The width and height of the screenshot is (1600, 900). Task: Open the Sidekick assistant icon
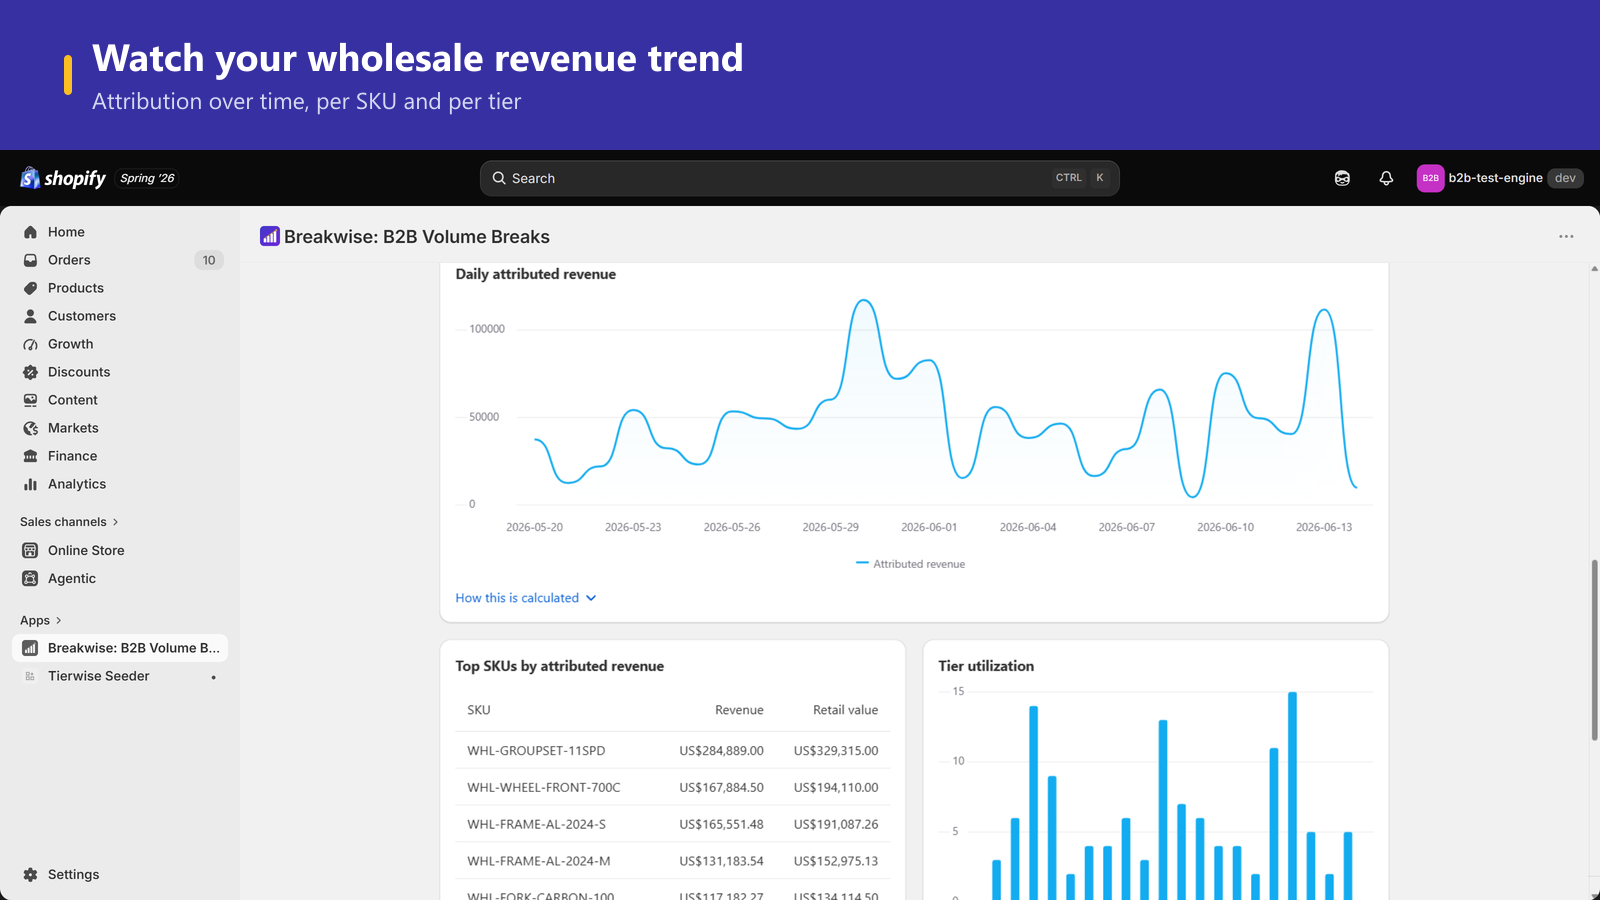click(x=1342, y=178)
